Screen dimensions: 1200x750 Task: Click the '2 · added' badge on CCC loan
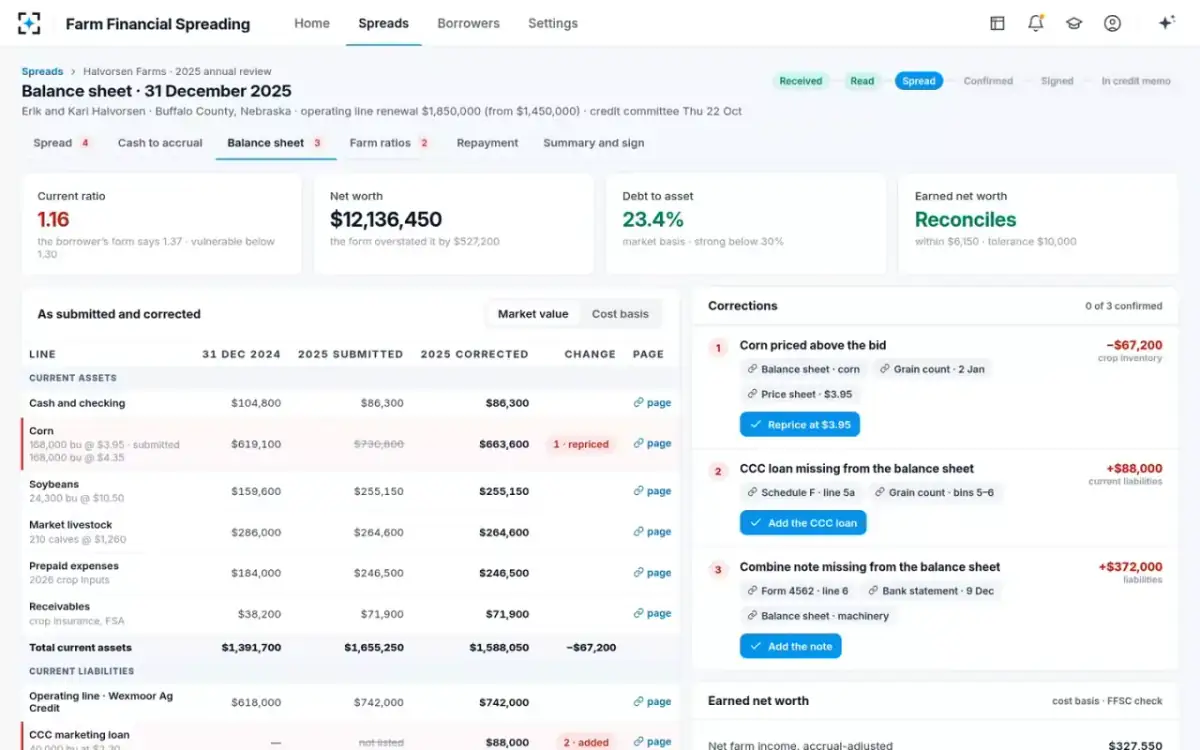coord(586,743)
